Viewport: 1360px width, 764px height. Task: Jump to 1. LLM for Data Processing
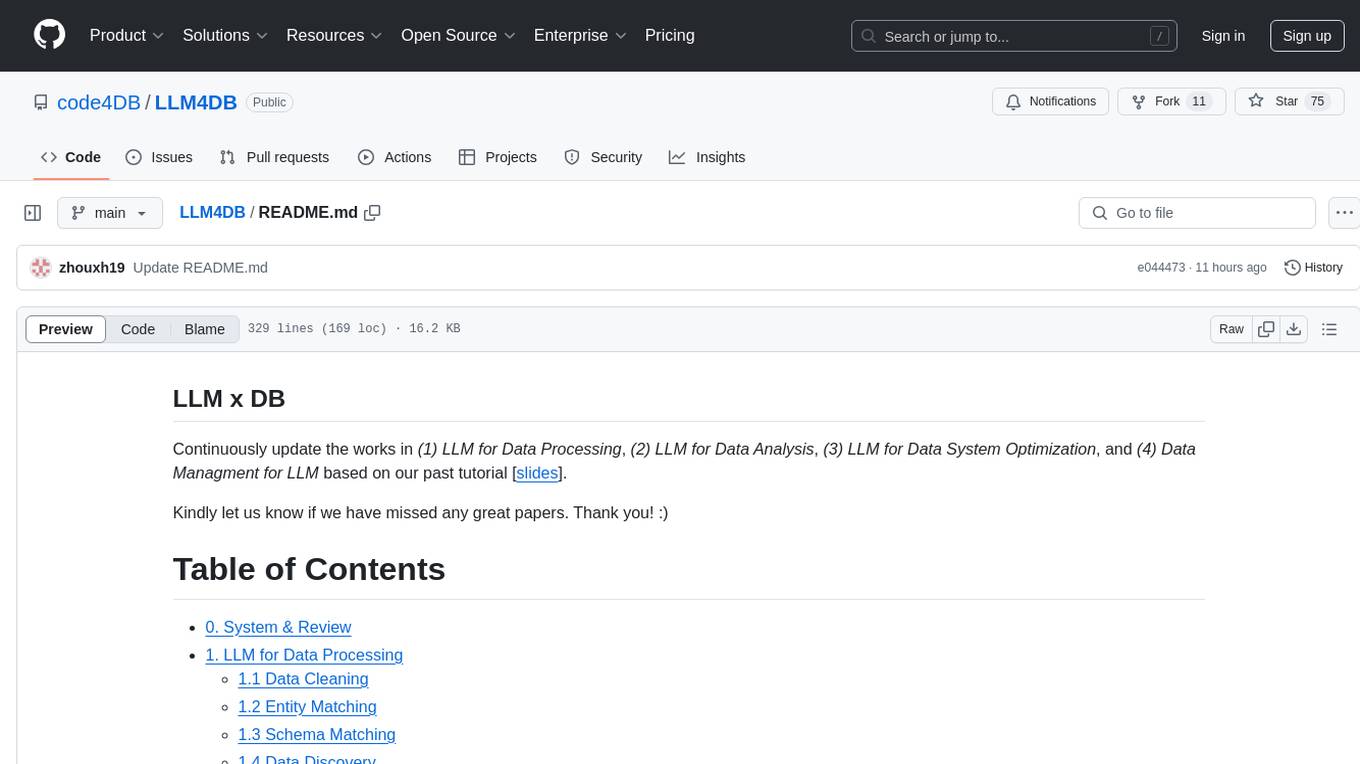coord(304,655)
